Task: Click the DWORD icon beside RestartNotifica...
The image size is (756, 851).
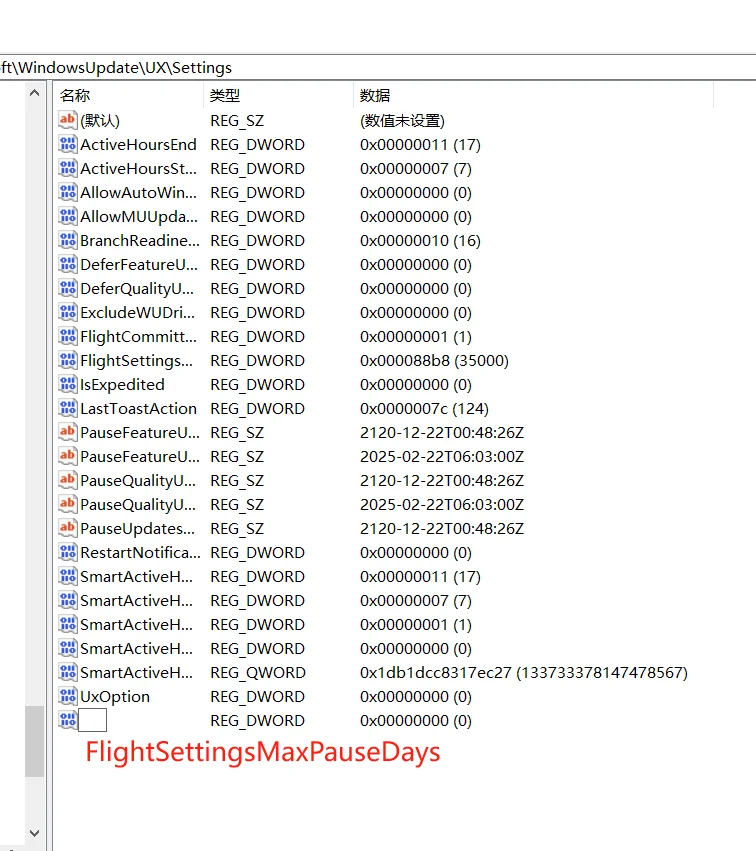Action: [x=67, y=552]
